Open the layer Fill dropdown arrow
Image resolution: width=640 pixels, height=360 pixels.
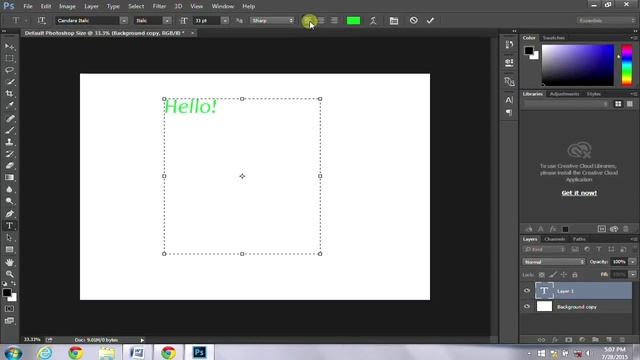632,275
